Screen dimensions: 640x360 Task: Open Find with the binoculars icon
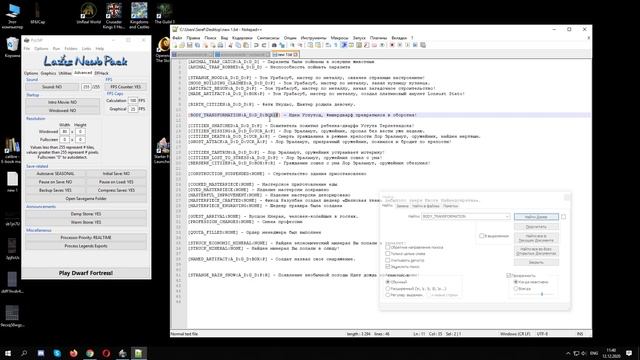coord(274,45)
